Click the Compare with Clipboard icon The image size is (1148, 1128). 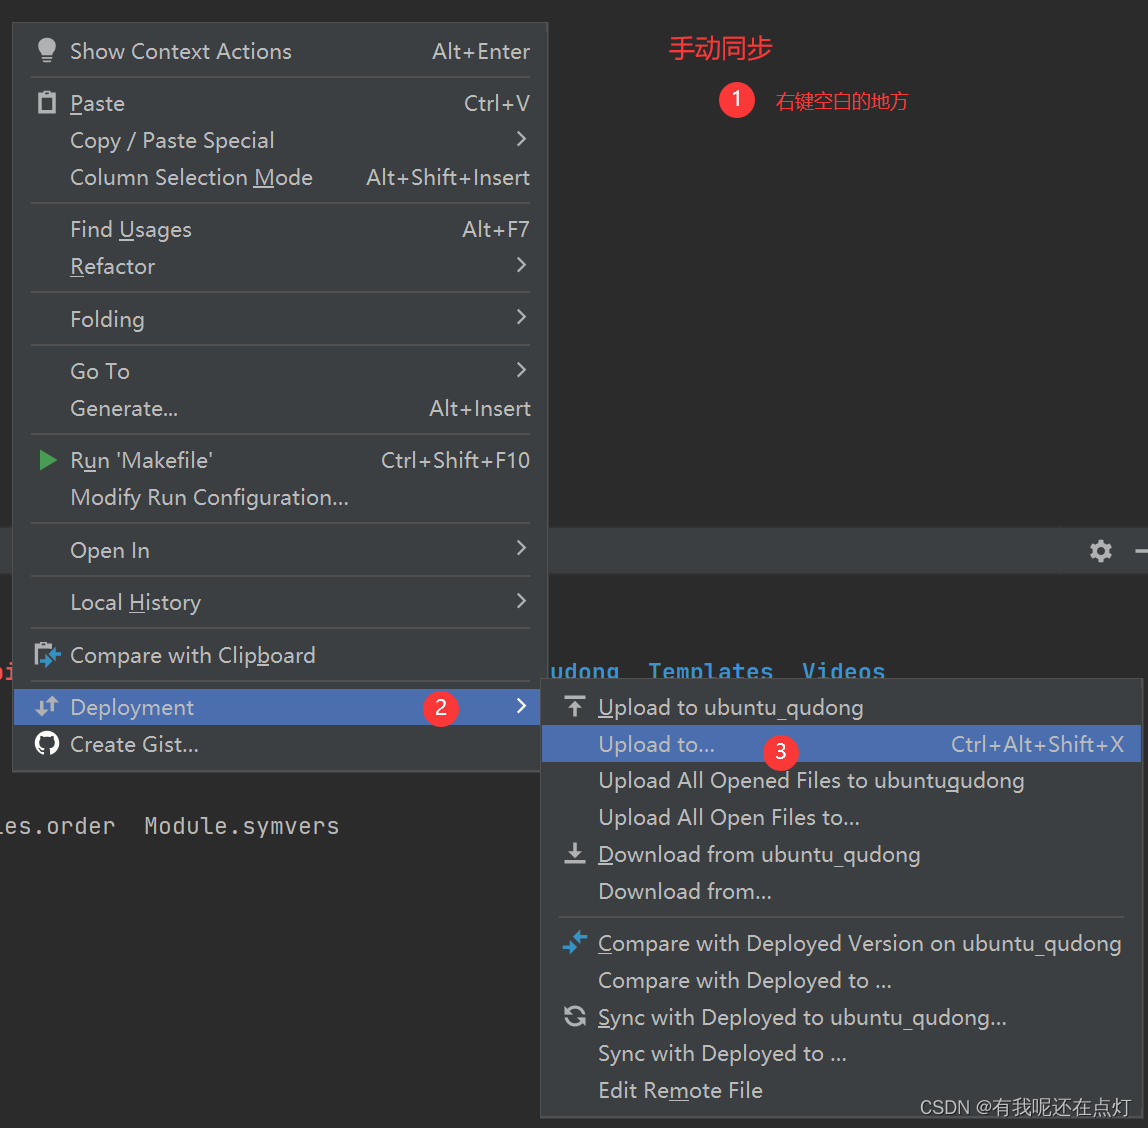click(47, 654)
